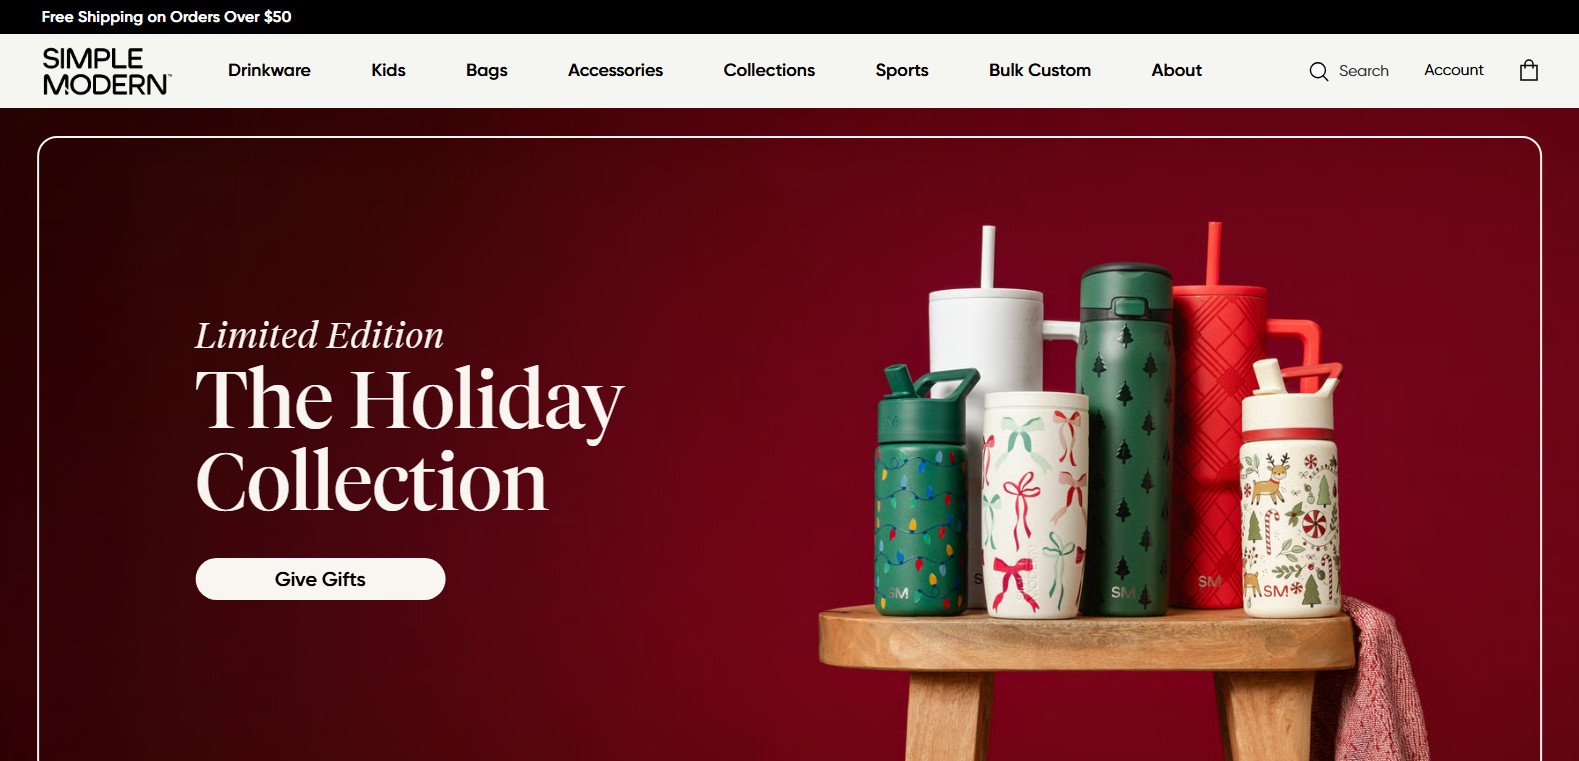Select the white ribbon-bow patterned tumbler

pyautogui.click(x=1034, y=504)
